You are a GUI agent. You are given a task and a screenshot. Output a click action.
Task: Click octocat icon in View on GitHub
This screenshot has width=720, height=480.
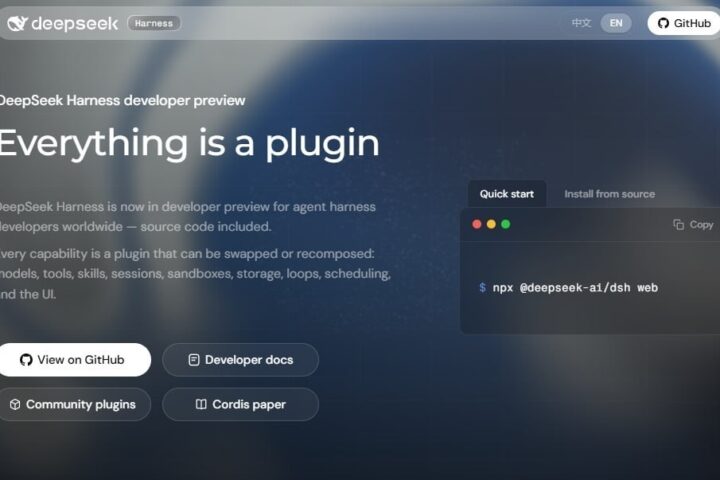coord(26,360)
